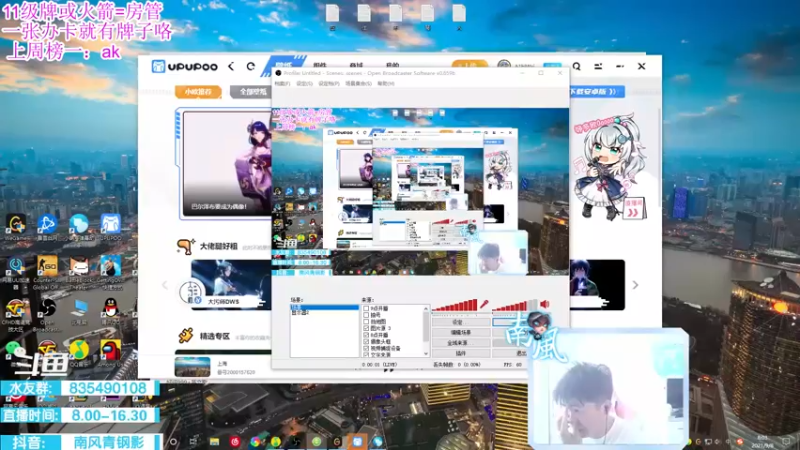800x450 pixels.
Task: Mute microphone icon in OBS
Action: pos(484,305)
